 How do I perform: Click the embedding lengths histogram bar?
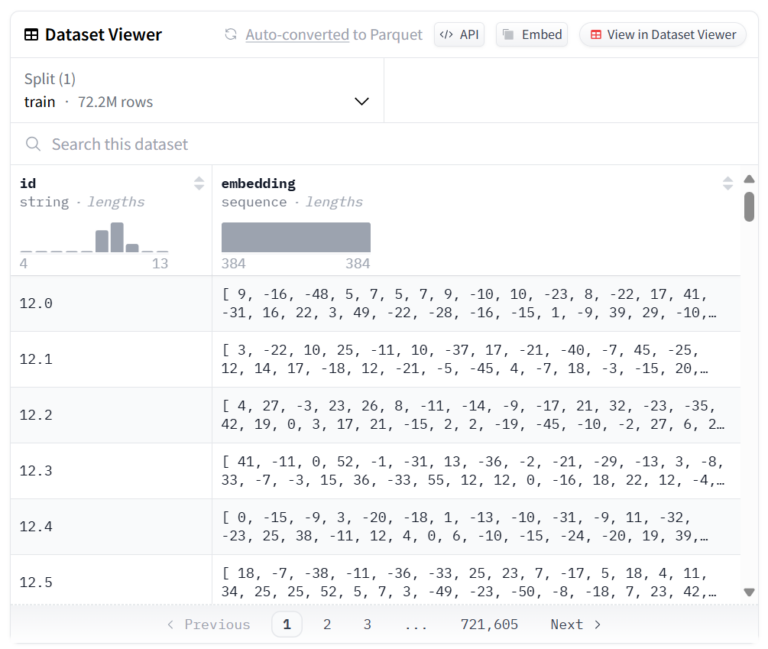(296, 237)
